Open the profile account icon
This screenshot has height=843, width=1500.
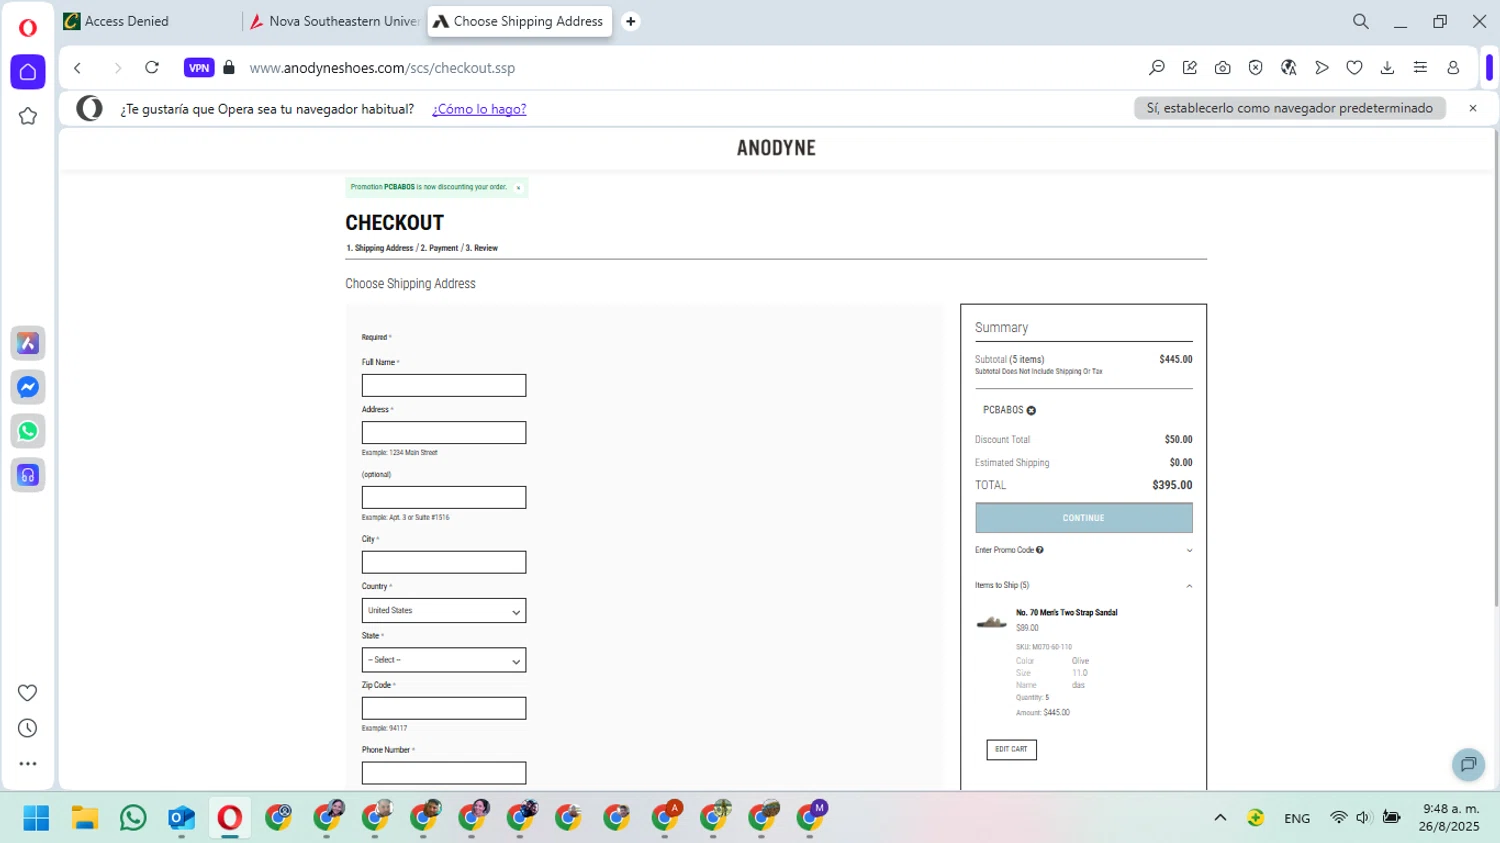tap(1454, 68)
